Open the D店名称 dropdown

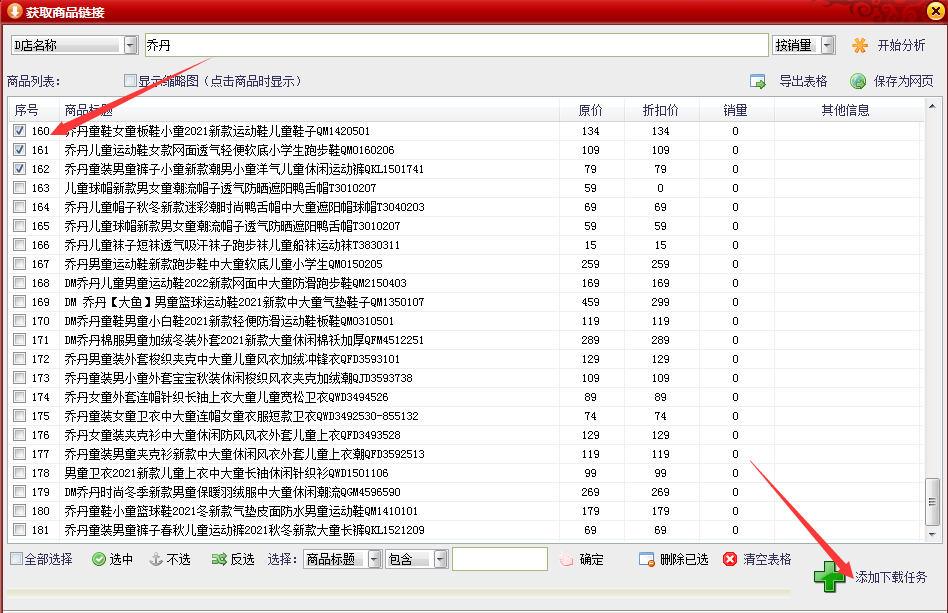coord(131,45)
